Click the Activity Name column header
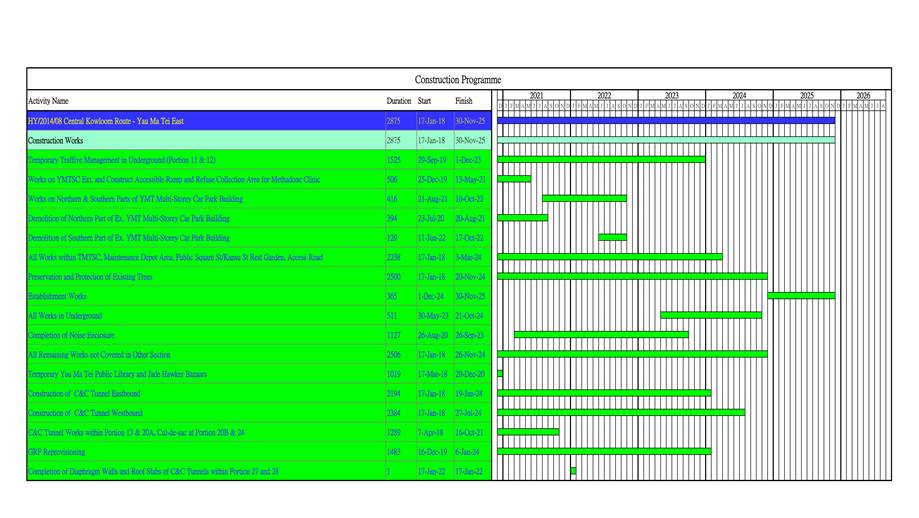Screen dimensions: 919x518 48,101
